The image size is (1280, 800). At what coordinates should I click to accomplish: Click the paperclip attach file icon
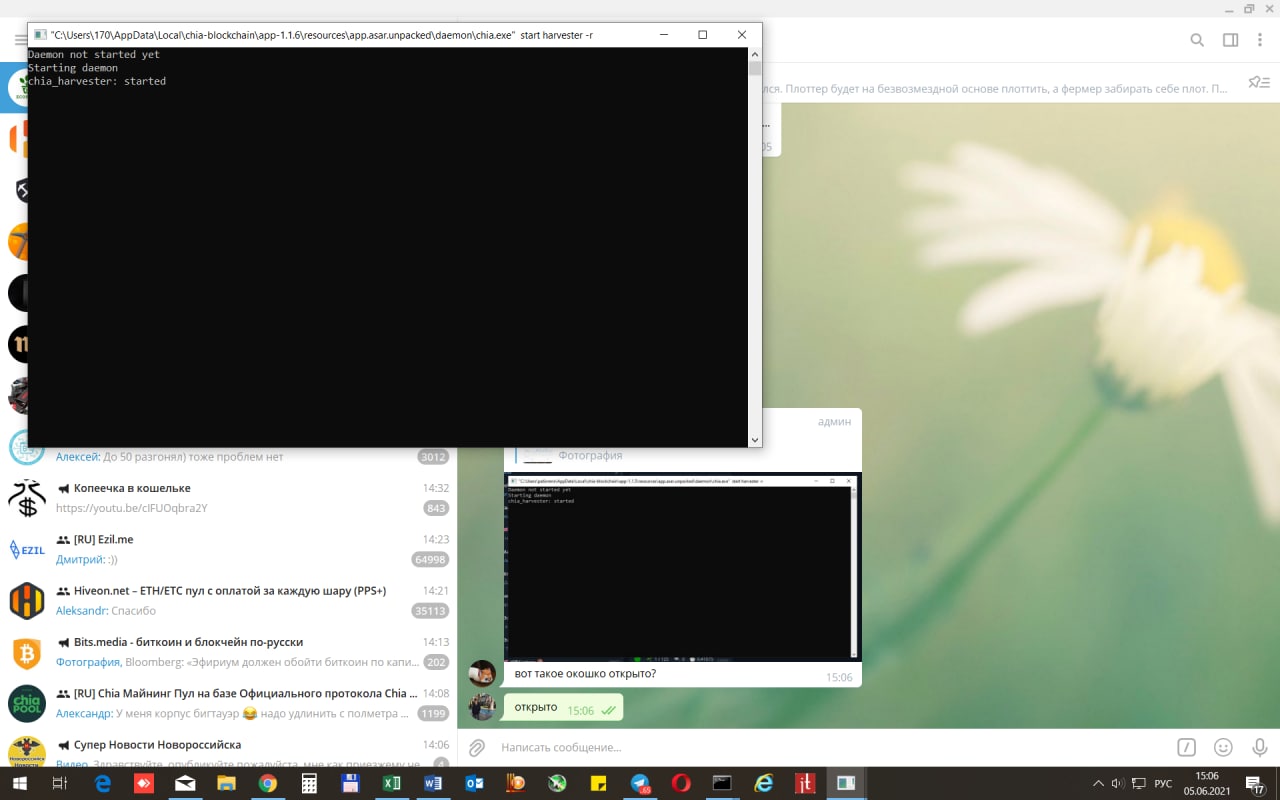click(x=477, y=747)
